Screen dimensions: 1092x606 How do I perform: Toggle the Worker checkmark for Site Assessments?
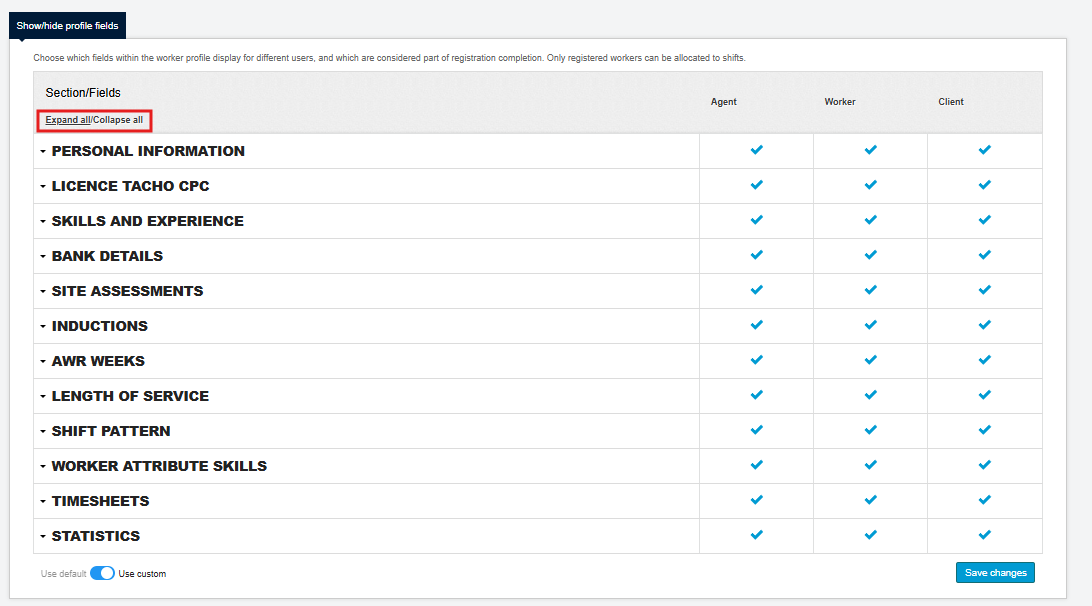870,290
